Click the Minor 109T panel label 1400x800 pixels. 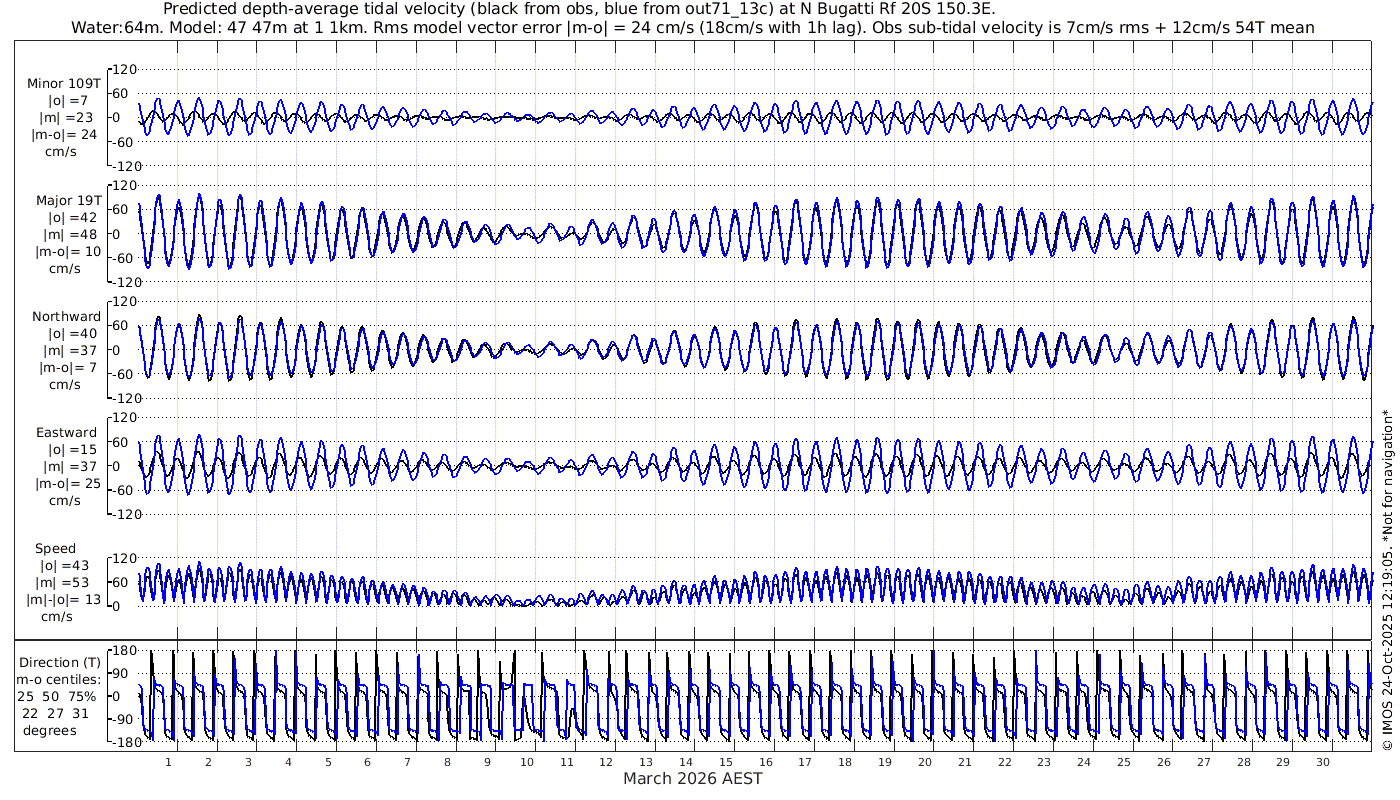pos(64,84)
